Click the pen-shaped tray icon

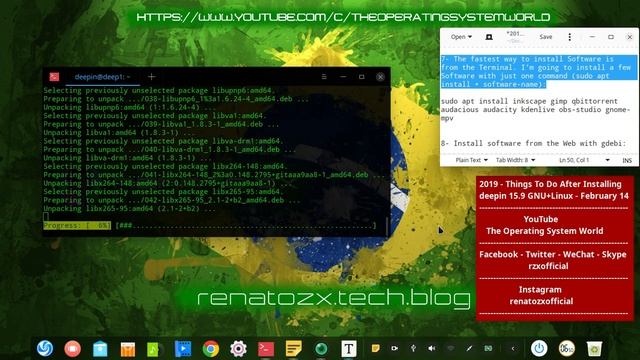point(469,348)
